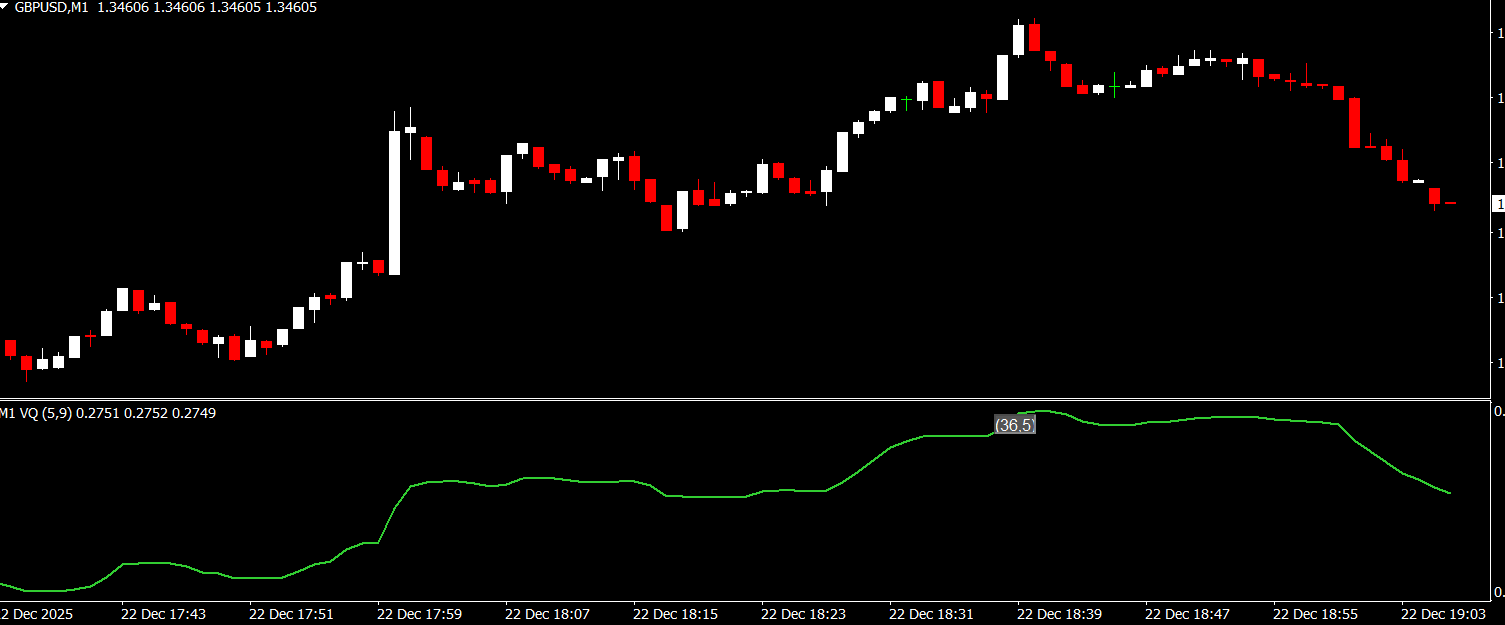The image size is (1505, 625).
Task: Click the 22 Dec 18:07 time label
Action: [x=547, y=613]
